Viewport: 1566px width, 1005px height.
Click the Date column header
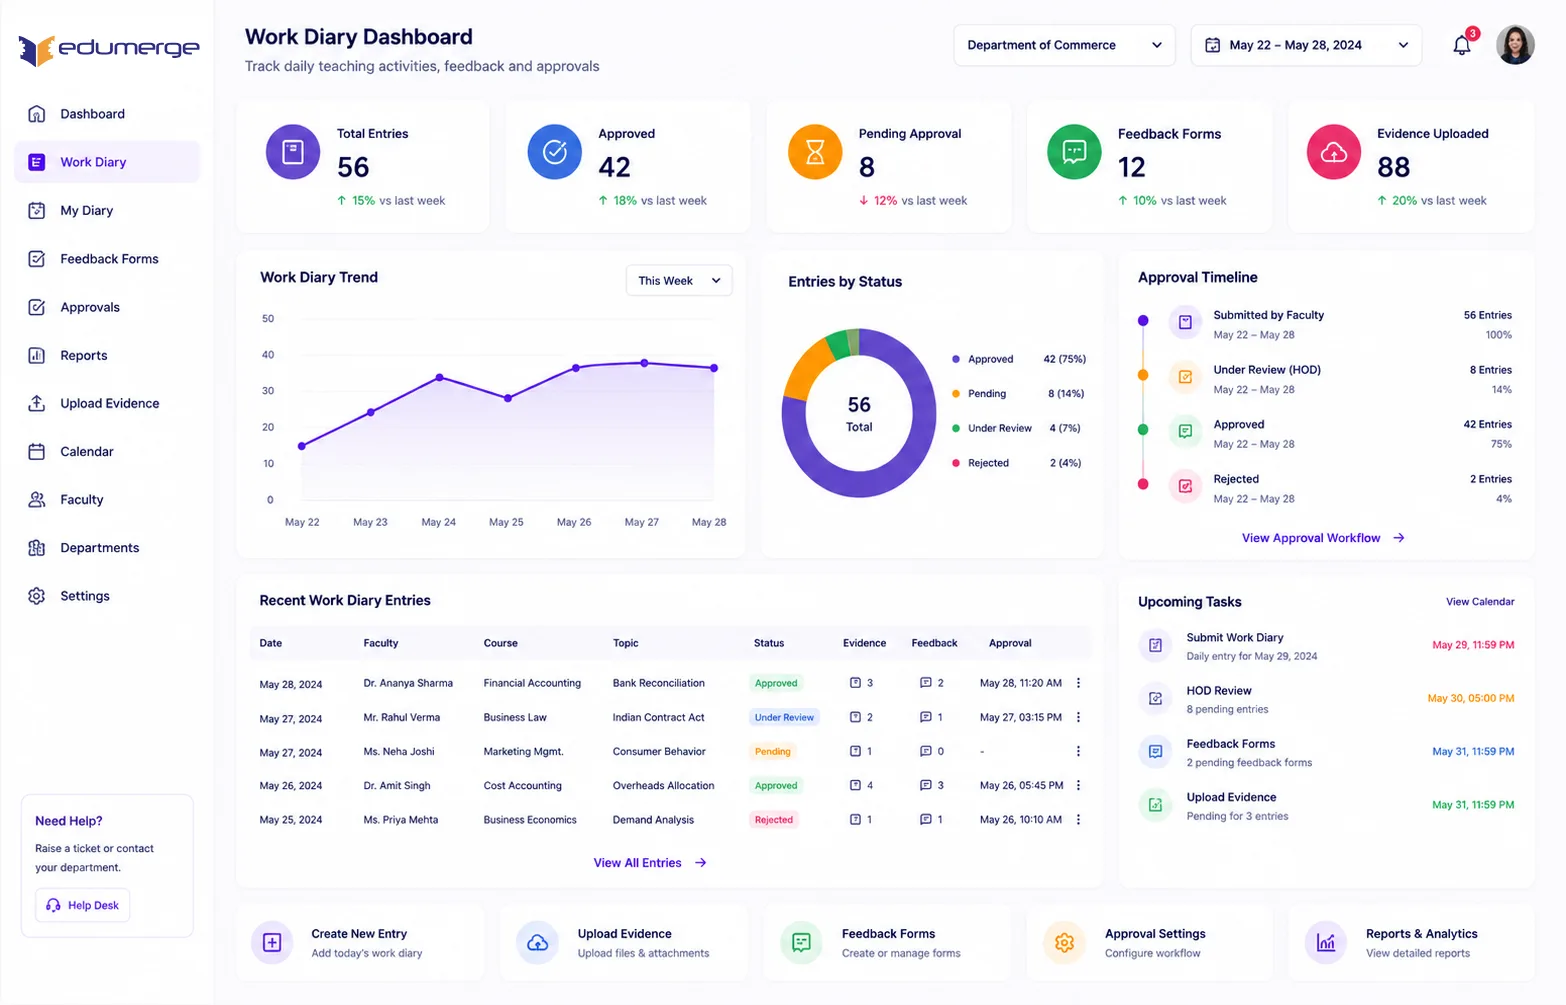coord(271,643)
